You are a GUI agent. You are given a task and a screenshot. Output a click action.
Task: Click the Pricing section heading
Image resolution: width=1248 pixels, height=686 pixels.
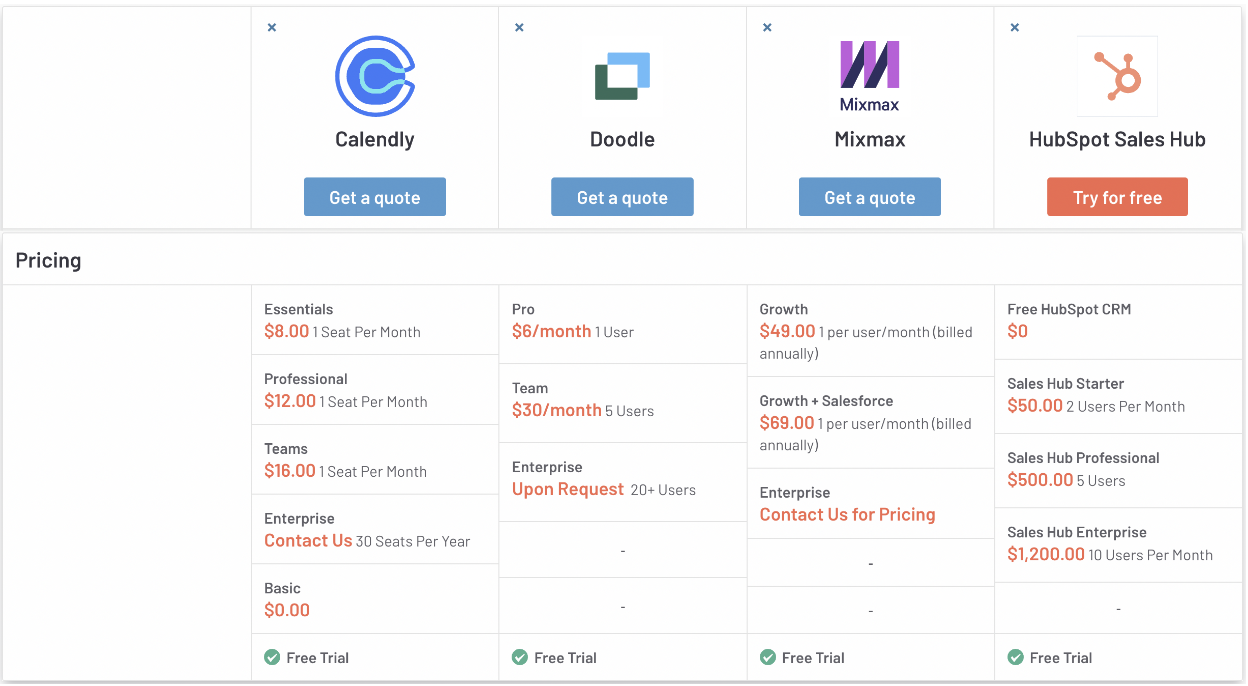click(x=48, y=261)
